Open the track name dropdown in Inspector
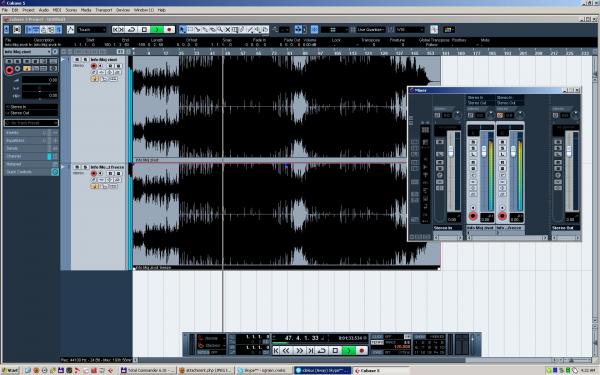The height and width of the screenshot is (375, 600). point(28,52)
